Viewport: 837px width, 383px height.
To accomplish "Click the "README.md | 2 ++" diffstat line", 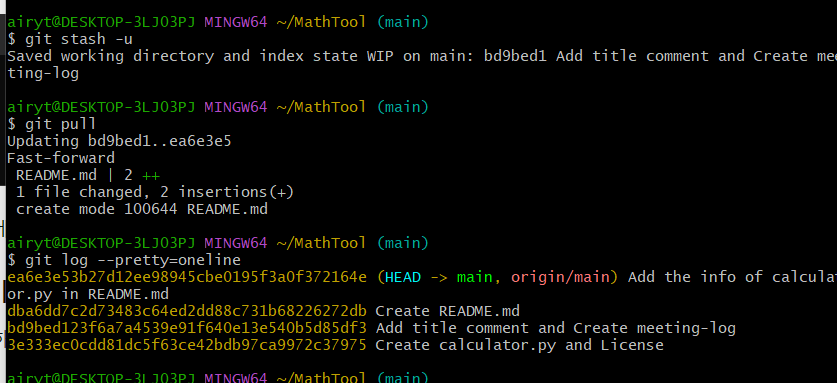I will [x=88, y=175].
